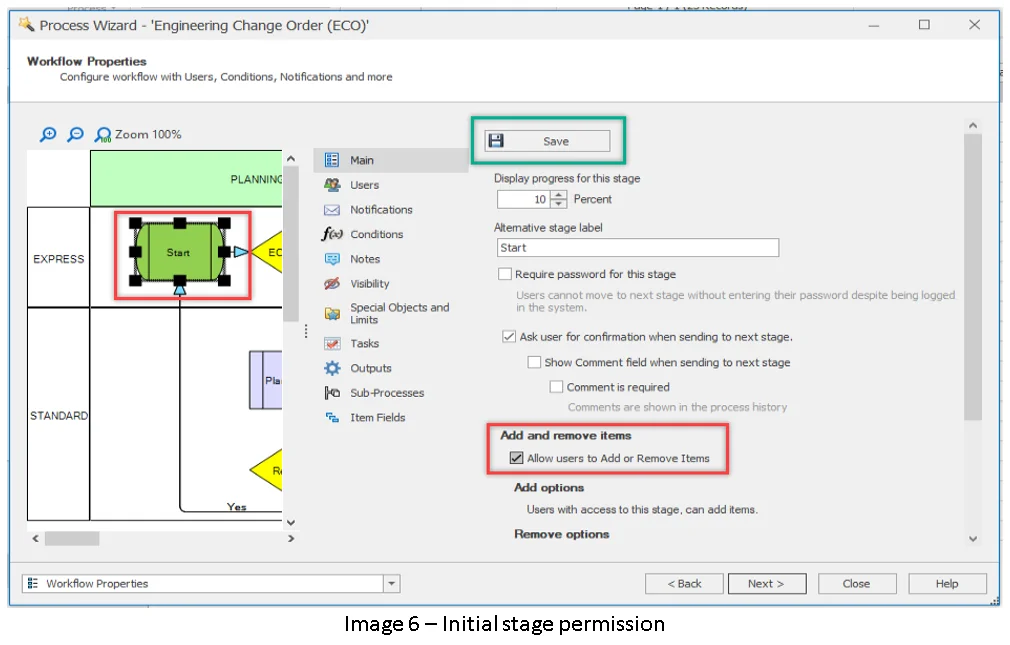Open the Main properties section
This screenshot has height=645, width=1010.
point(391,160)
